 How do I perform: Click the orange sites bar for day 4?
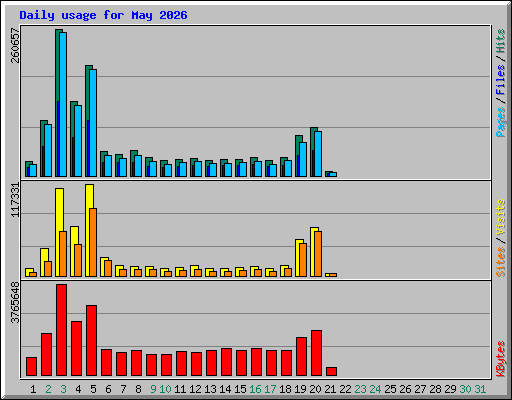click(78, 260)
